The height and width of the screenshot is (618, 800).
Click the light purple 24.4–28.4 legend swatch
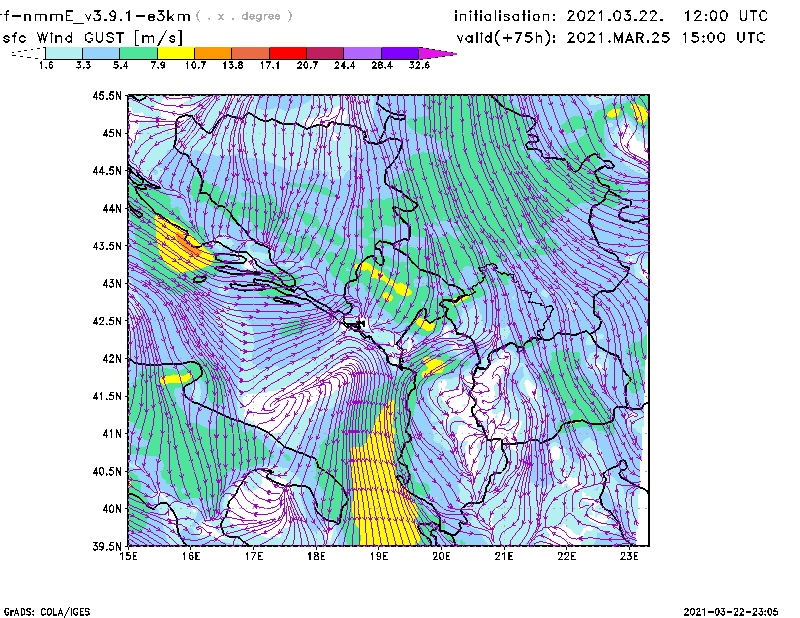point(362,53)
